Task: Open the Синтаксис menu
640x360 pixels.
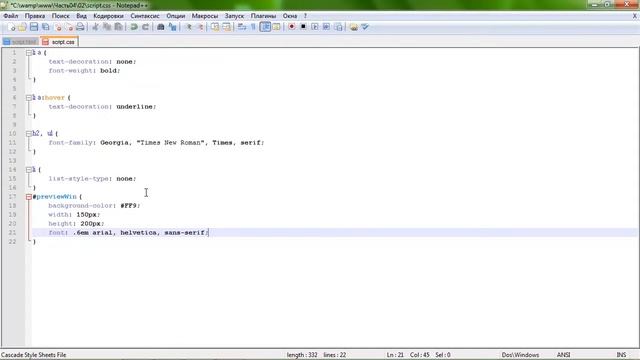Action: click(x=145, y=16)
